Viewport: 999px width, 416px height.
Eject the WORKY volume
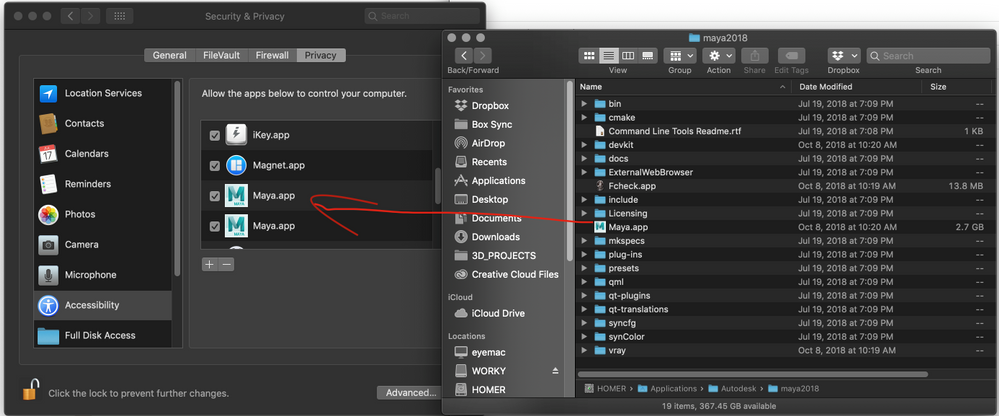coord(555,371)
